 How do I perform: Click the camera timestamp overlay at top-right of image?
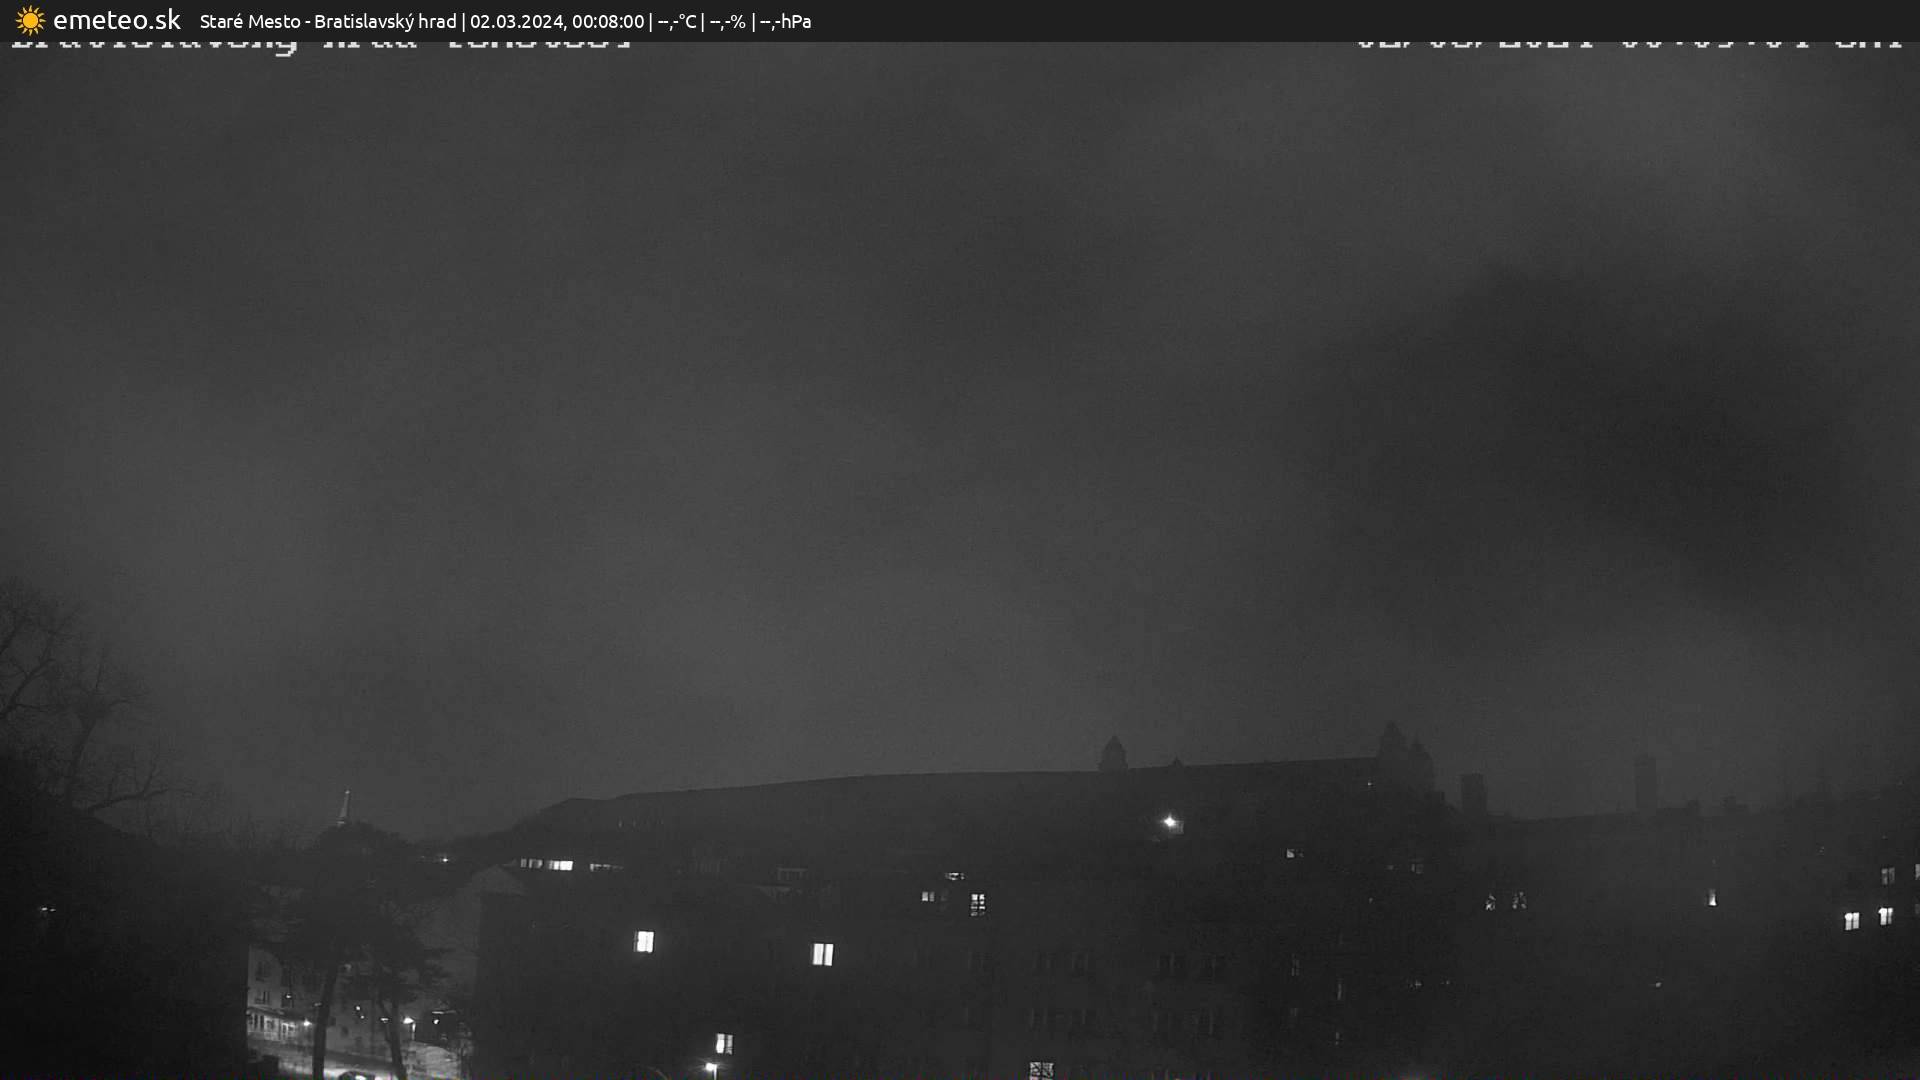pos(1628,44)
